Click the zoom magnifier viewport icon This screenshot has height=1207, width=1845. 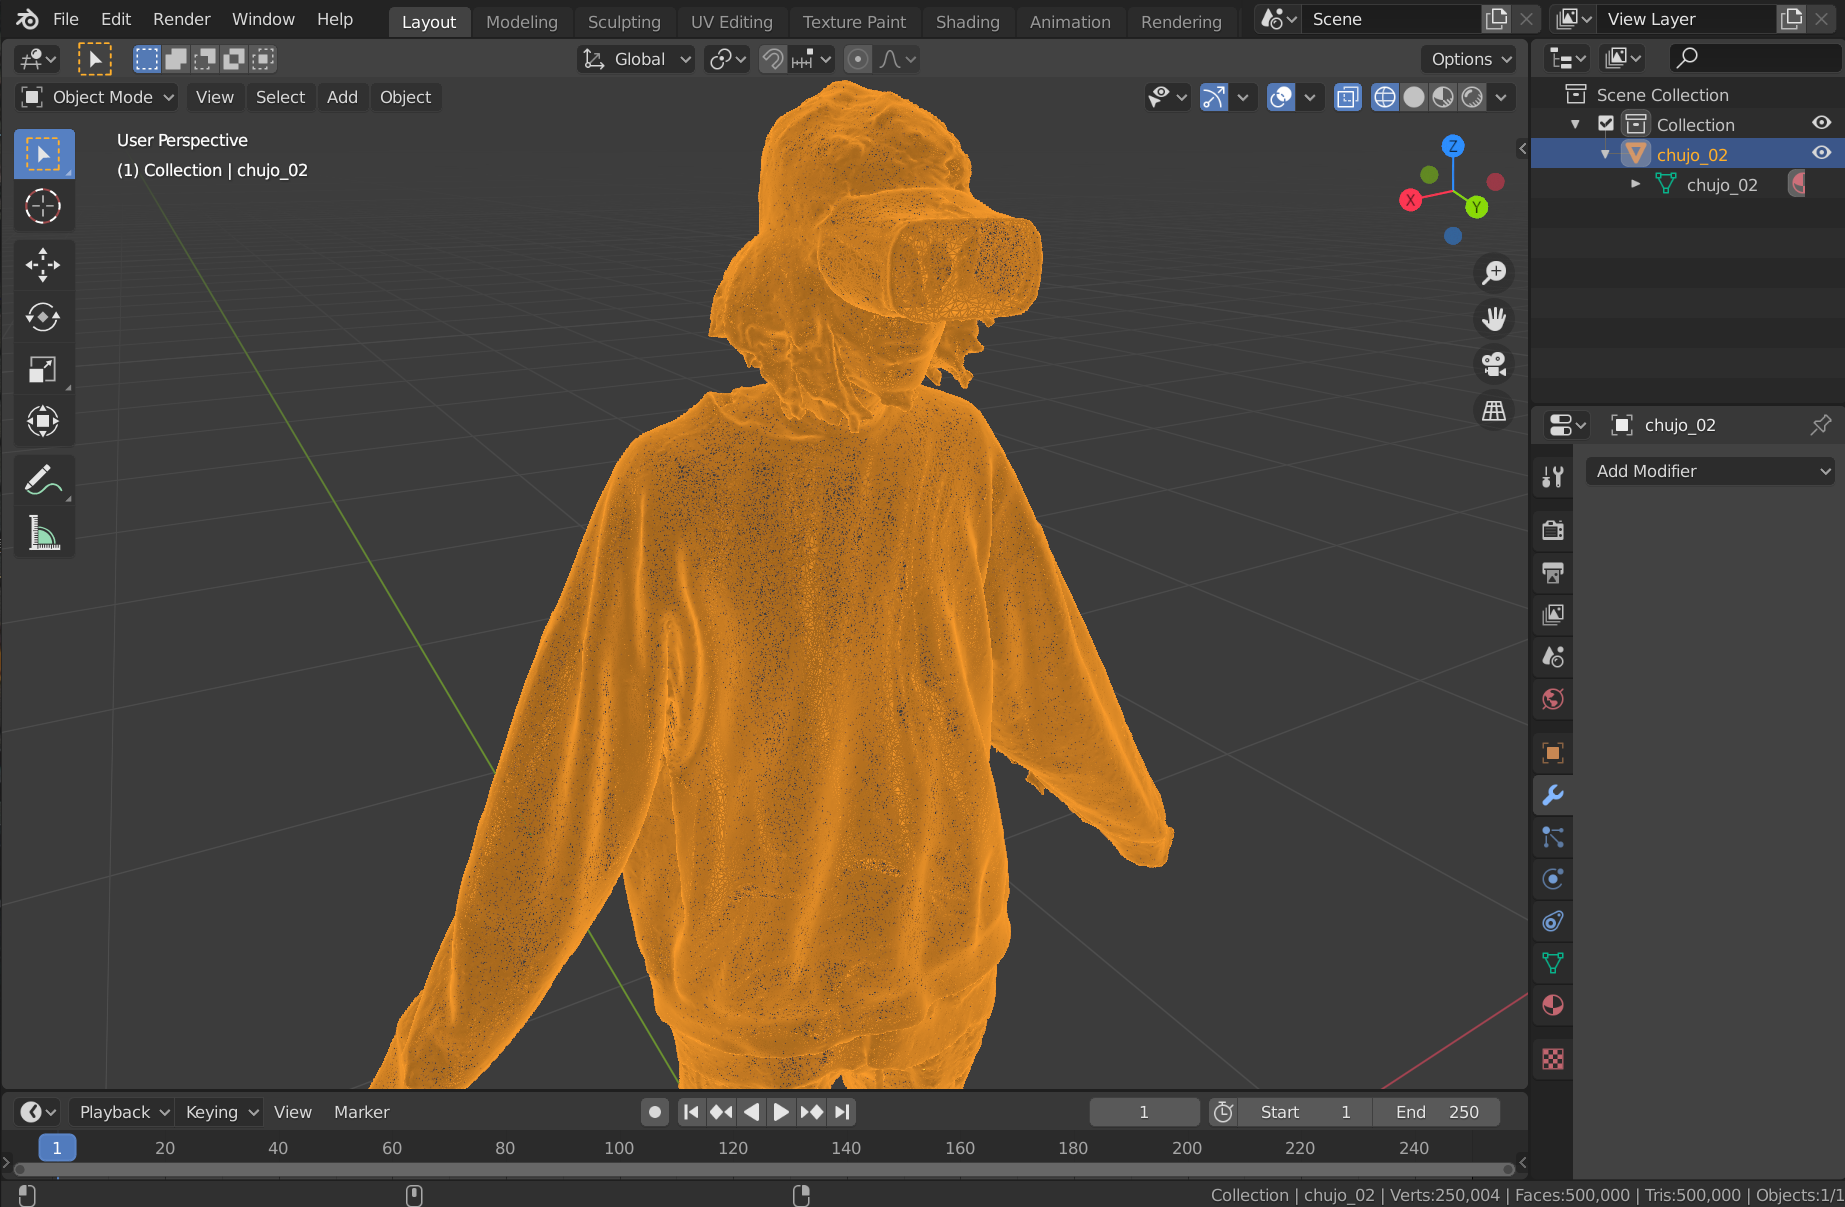1494,272
